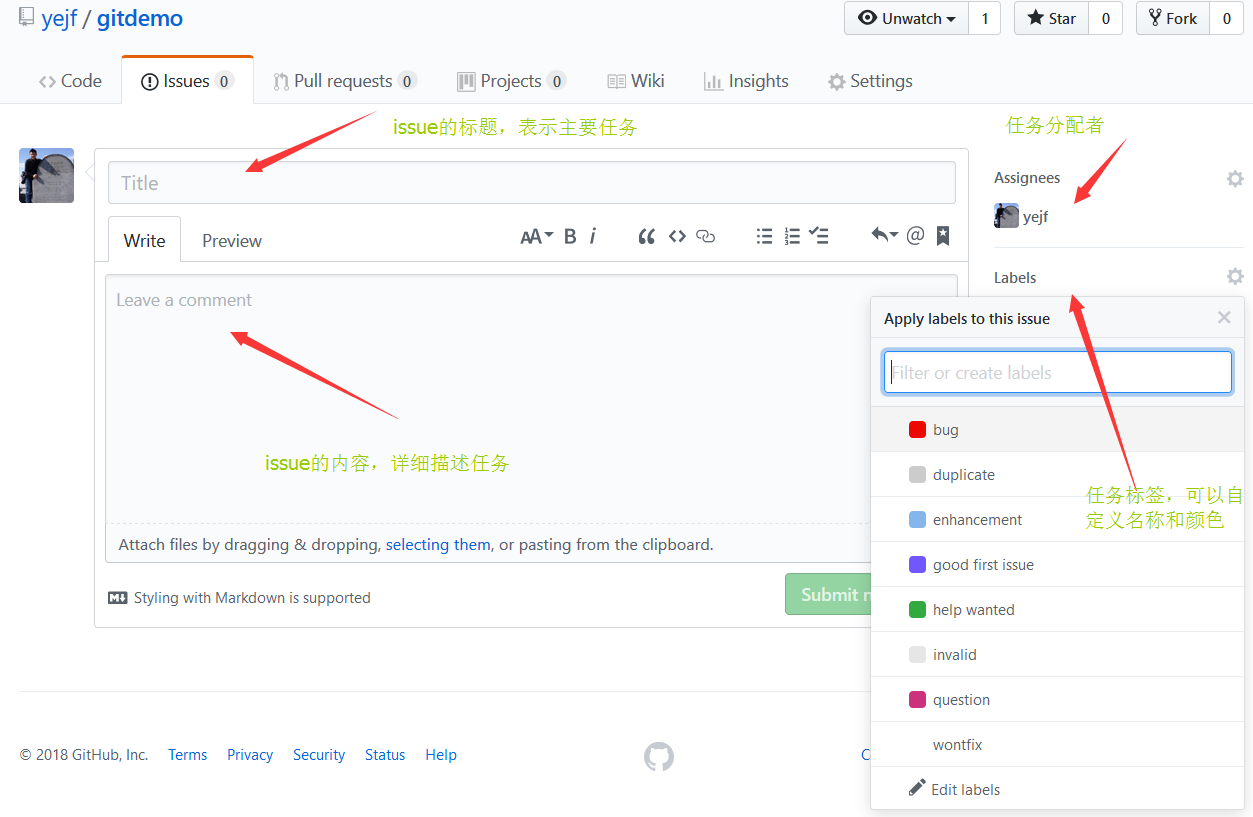Open the Status footer link
This screenshot has height=817, width=1253.
[x=385, y=755]
